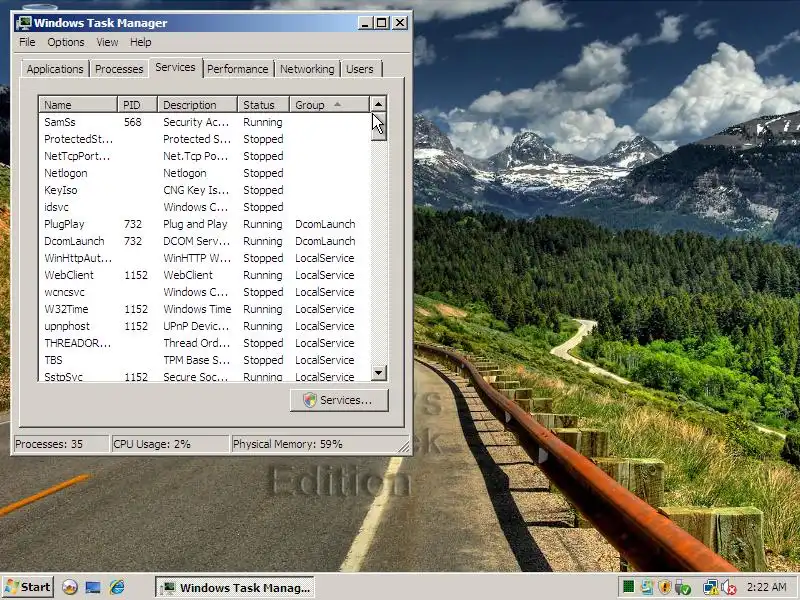Switch to the Applications tab

55,69
